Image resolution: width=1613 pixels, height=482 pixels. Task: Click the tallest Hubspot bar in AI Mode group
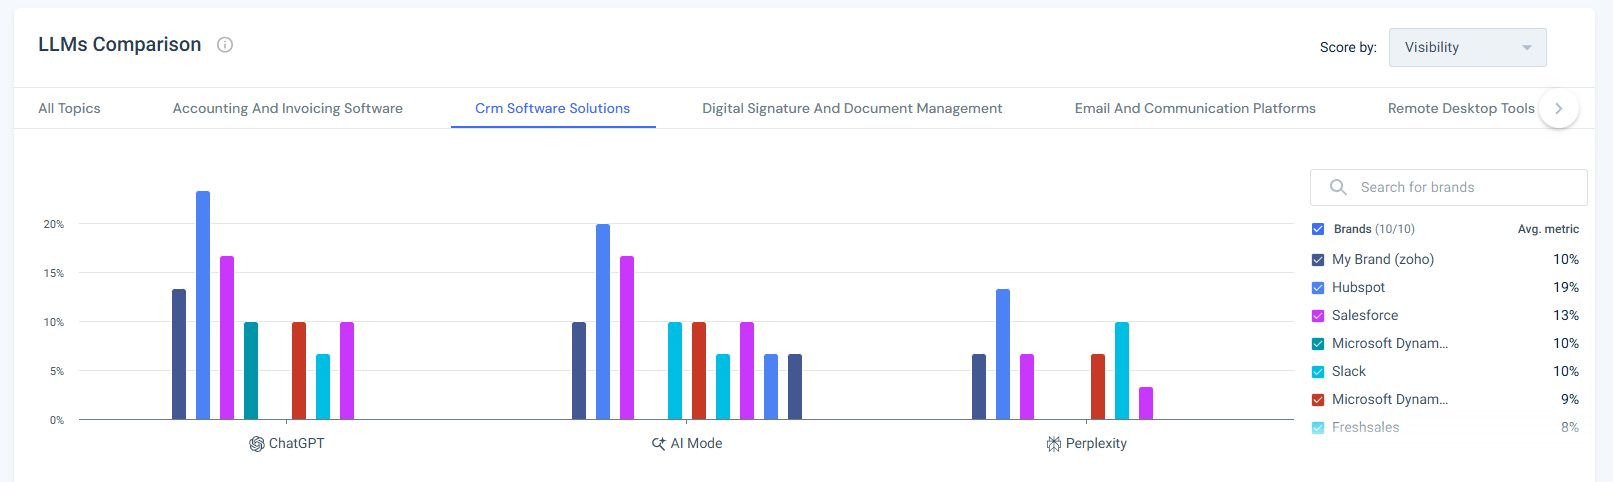coord(603,322)
